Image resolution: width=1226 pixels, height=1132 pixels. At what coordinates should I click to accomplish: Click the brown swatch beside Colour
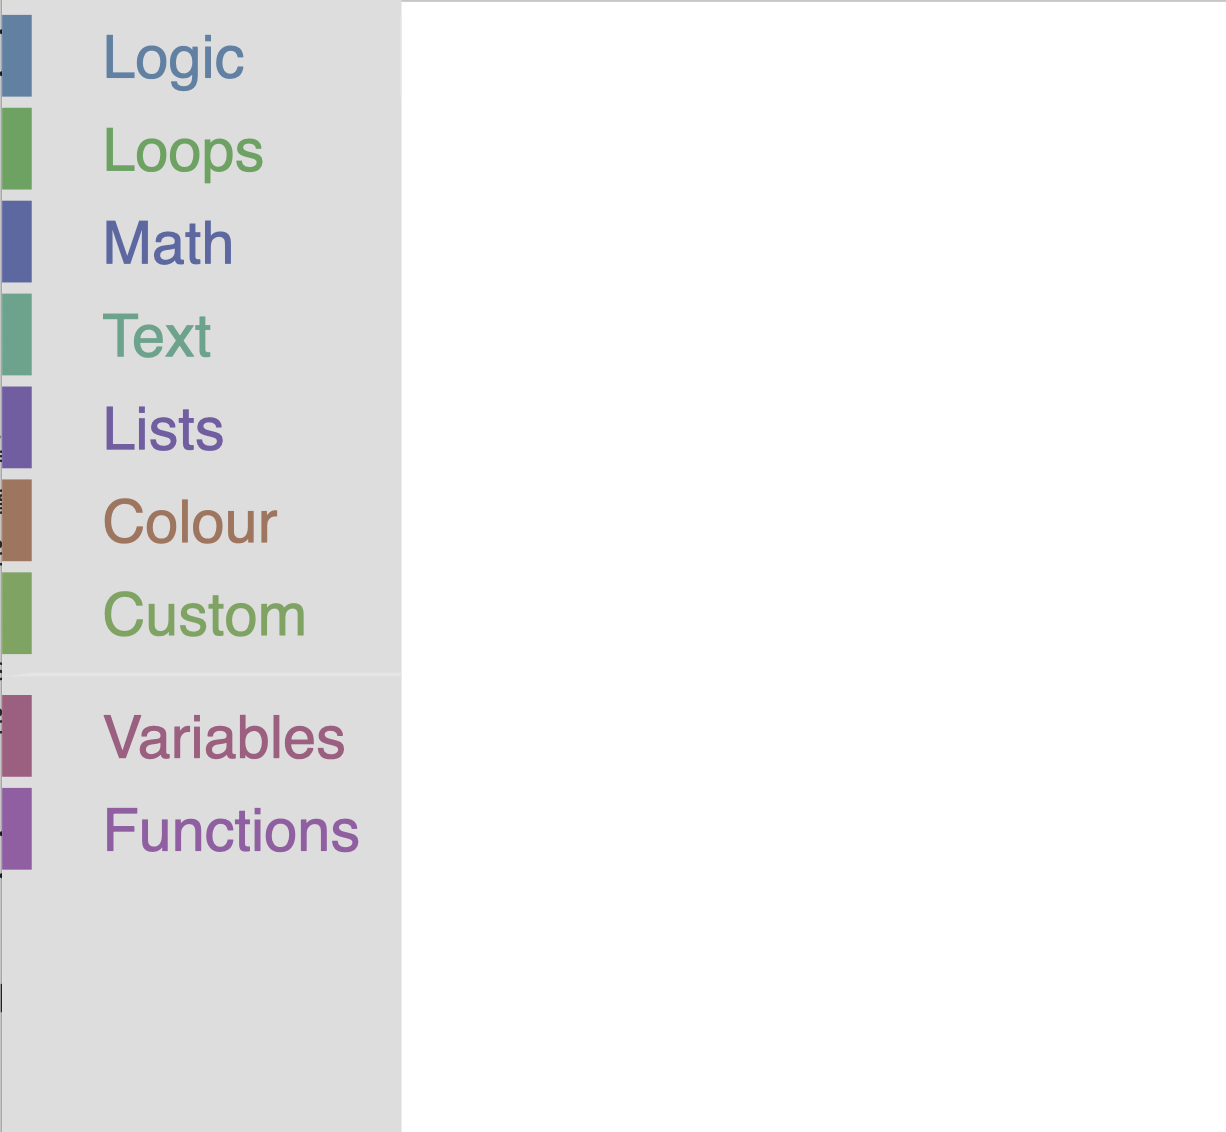click(x=17, y=520)
